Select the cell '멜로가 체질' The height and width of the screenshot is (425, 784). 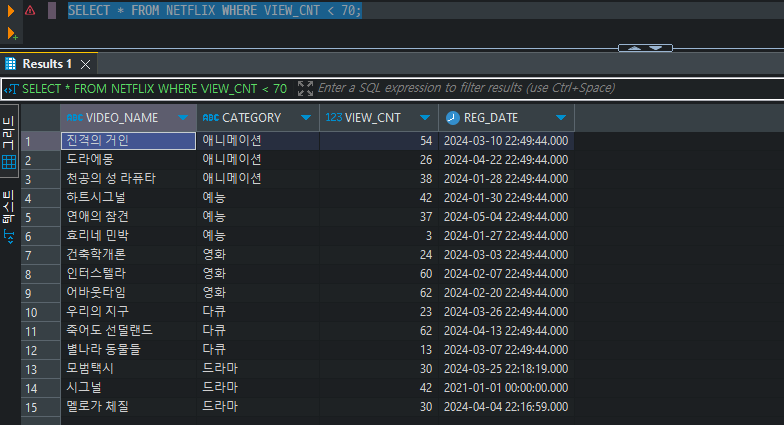click(128, 407)
